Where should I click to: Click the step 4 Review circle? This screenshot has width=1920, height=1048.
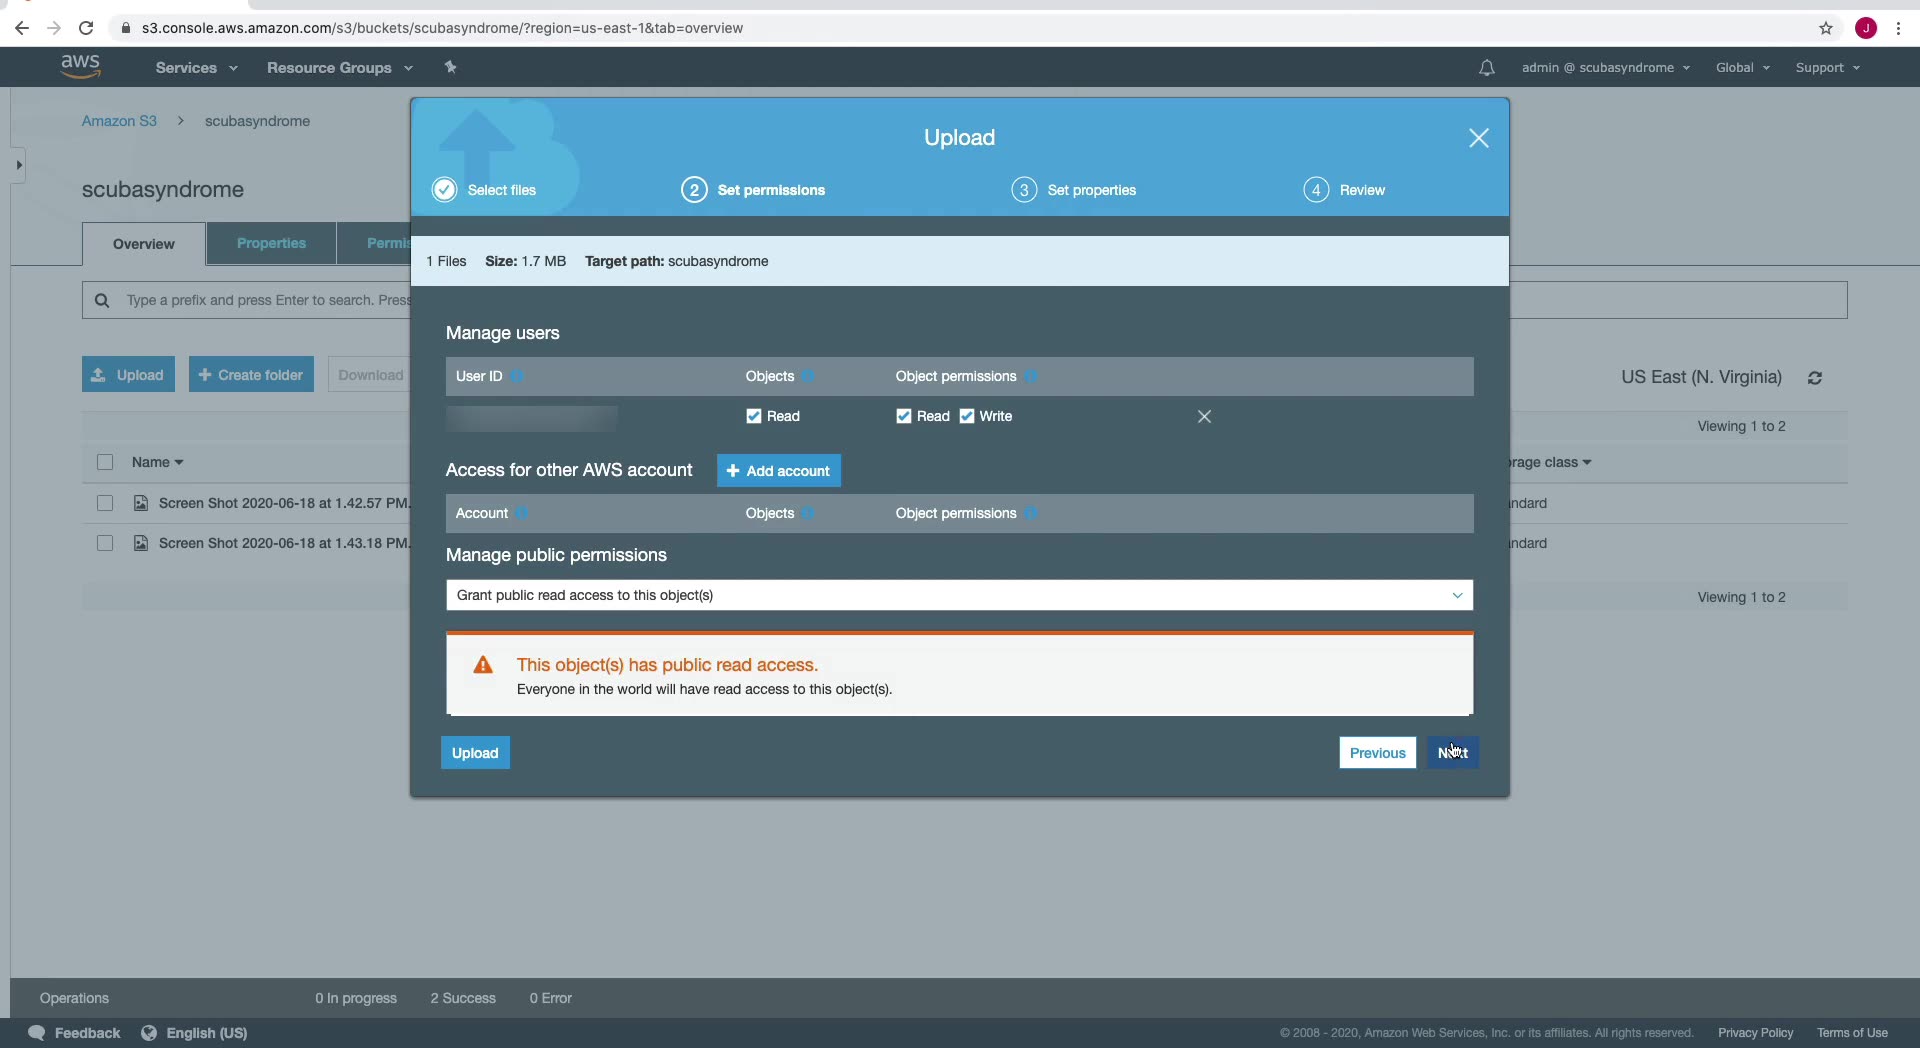[1316, 190]
